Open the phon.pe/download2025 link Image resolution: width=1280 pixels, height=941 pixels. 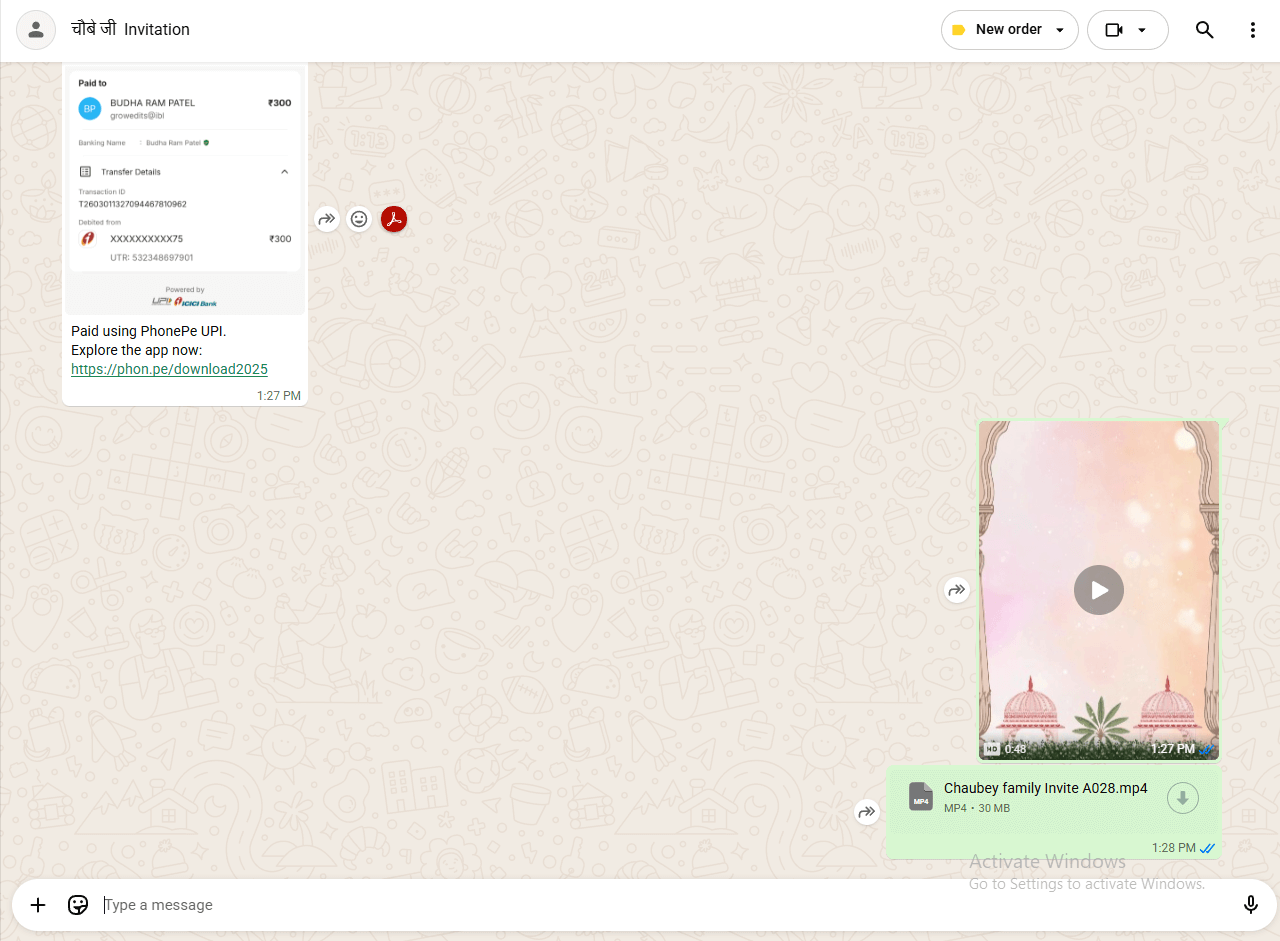[169, 369]
